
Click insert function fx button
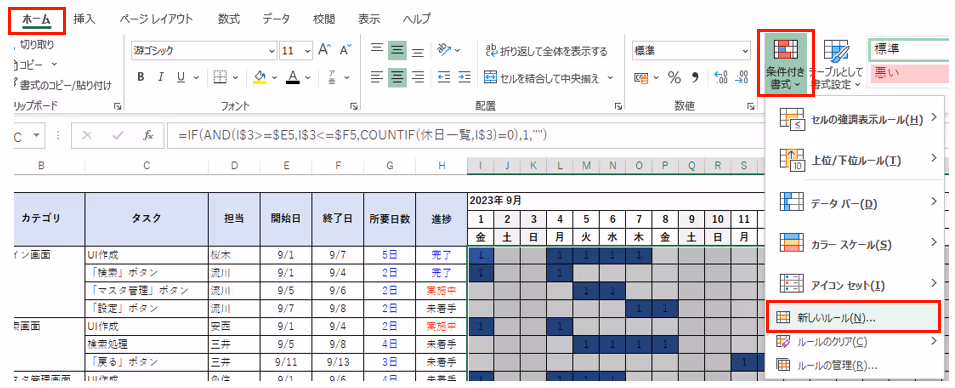pyautogui.click(x=148, y=135)
